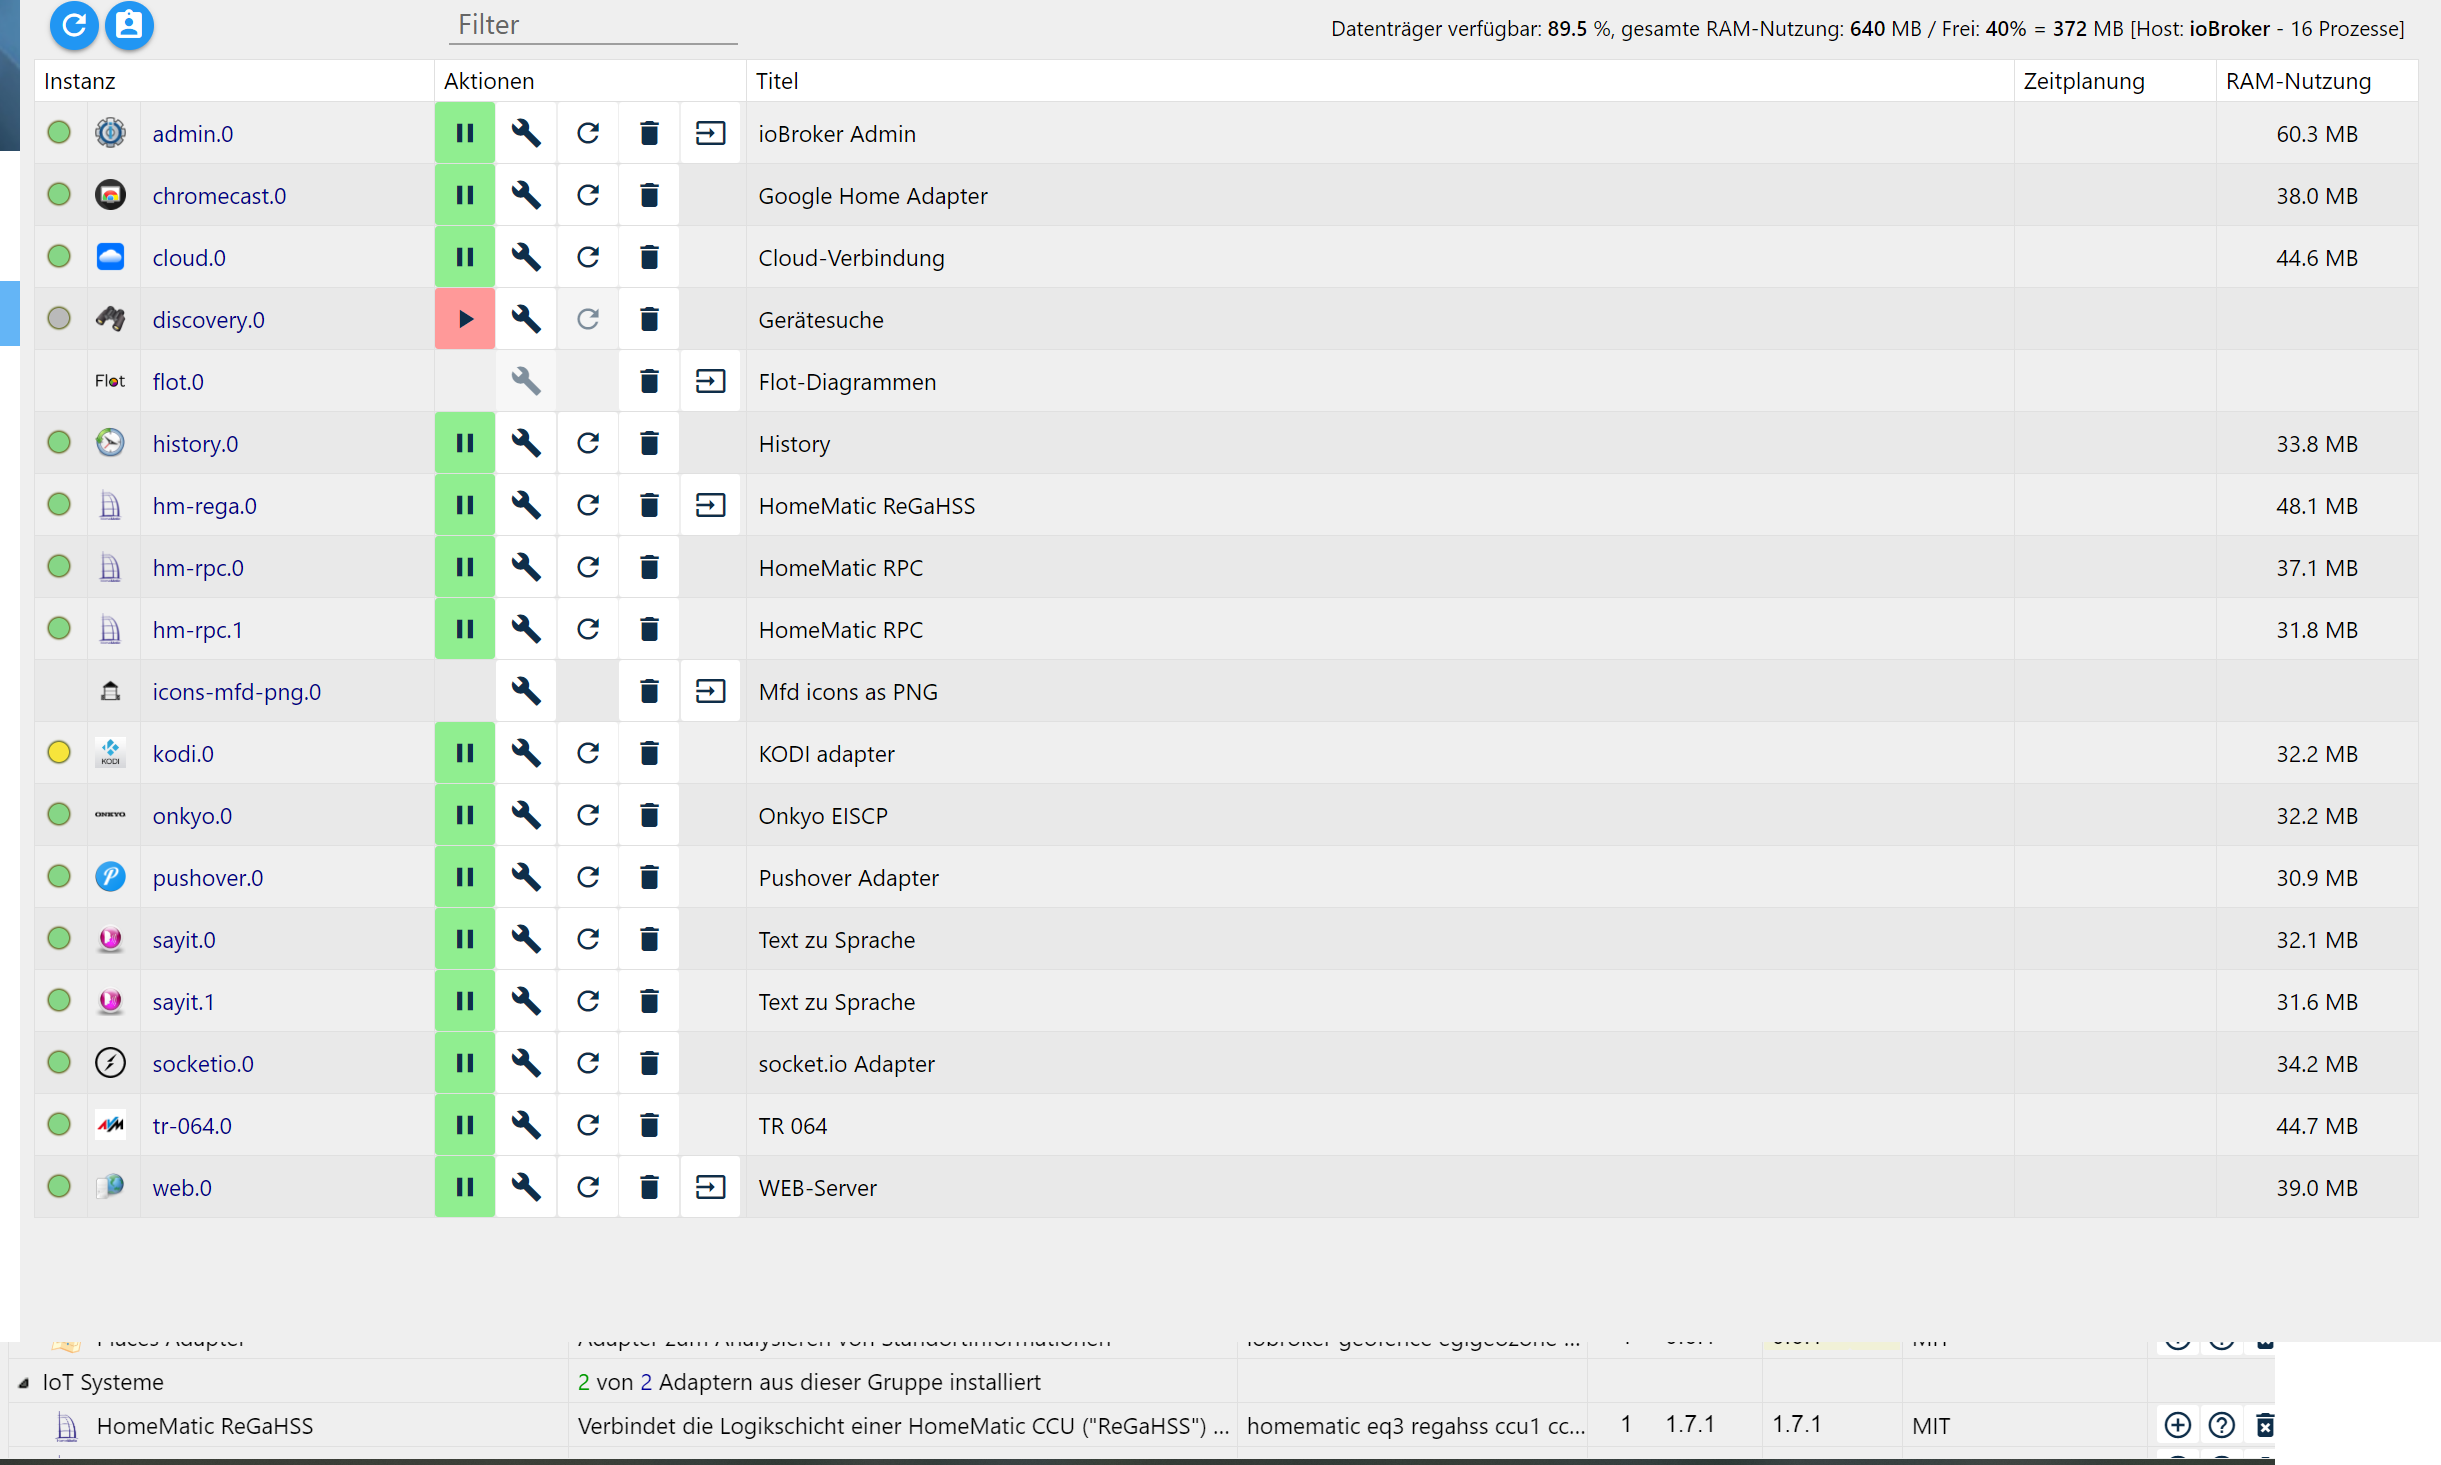This screenshot has height=1465, width=2441.
Task: Reload the chromecast.0 instance
Action: coord(588,195)
